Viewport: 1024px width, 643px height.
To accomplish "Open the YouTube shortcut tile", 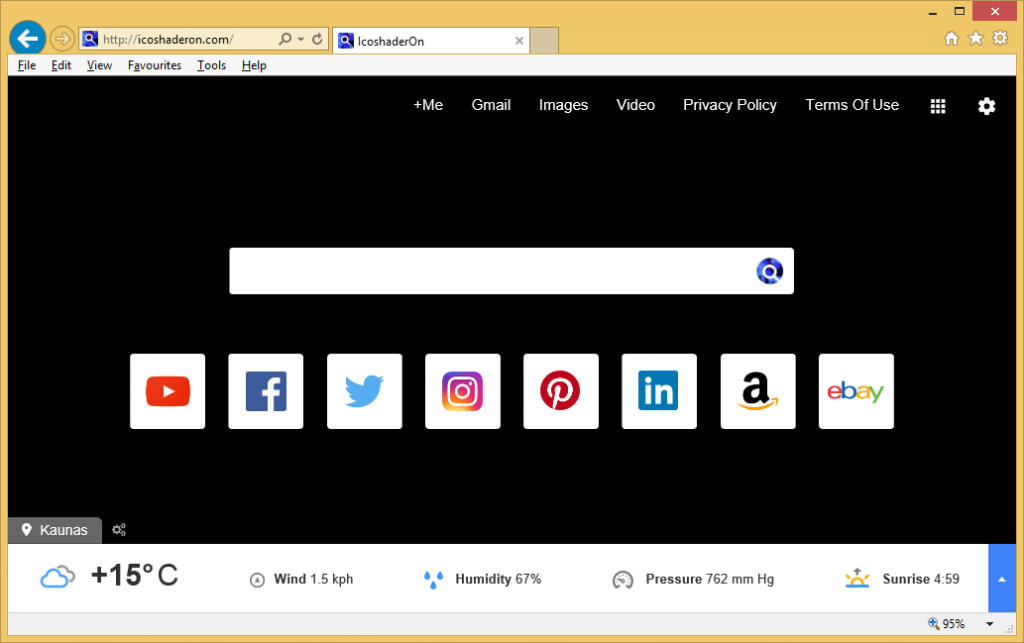I will (167, 391).
